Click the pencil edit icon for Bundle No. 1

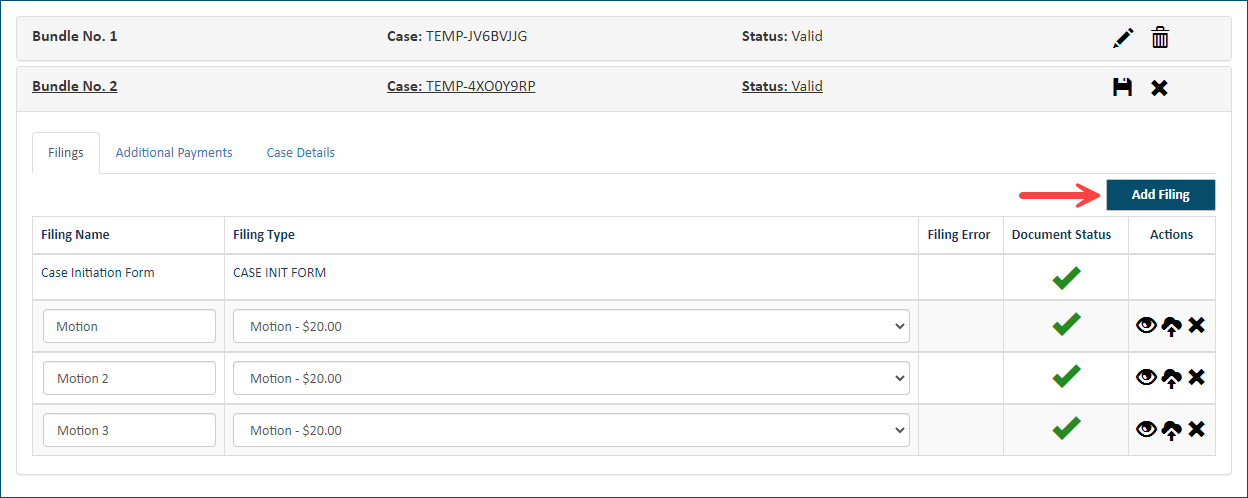(1123, 38)
